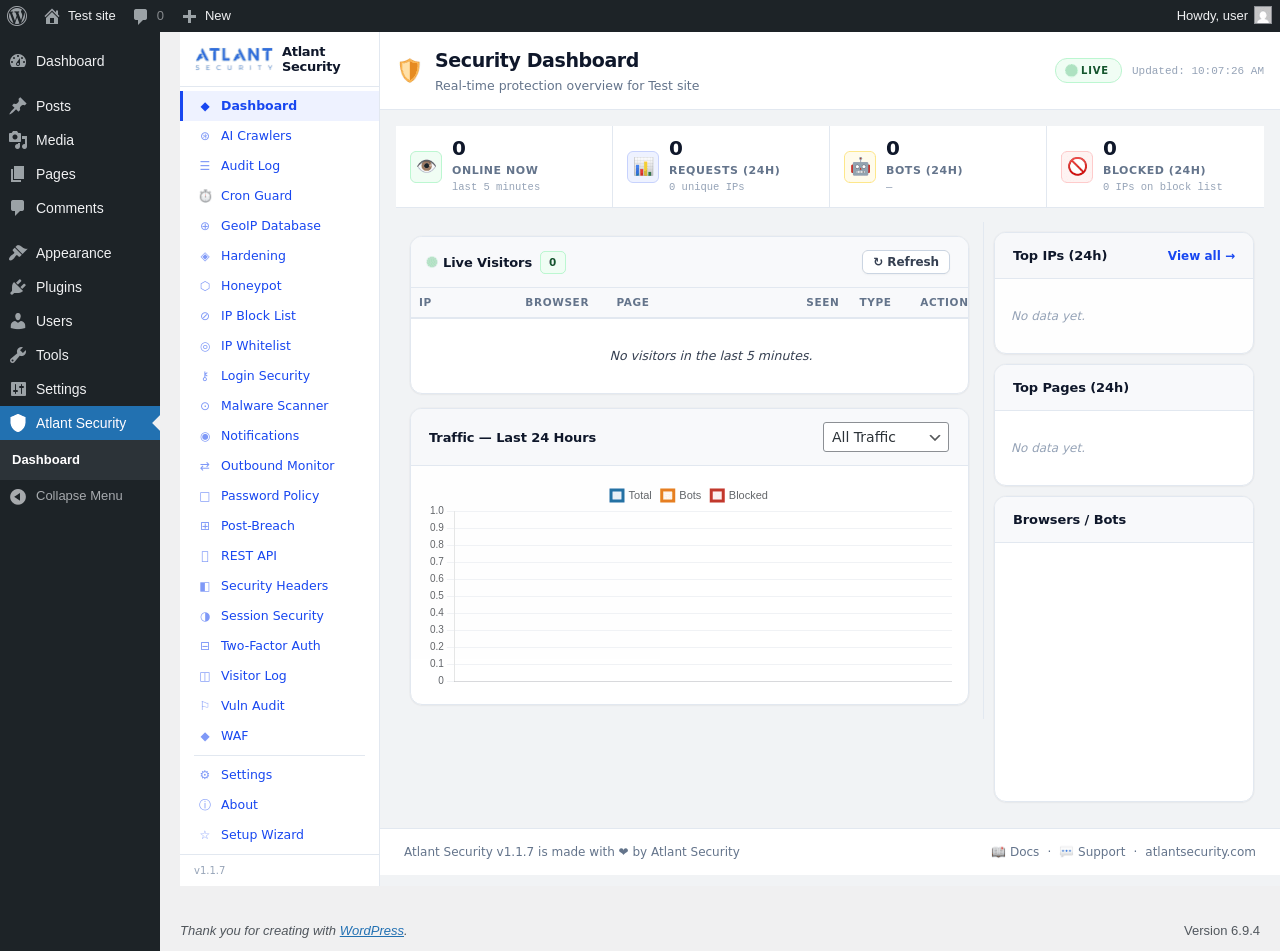The image size is (1280, 951).
Task: Click the GeoIP Database globe icon
Action: click(x=205, y=226)
